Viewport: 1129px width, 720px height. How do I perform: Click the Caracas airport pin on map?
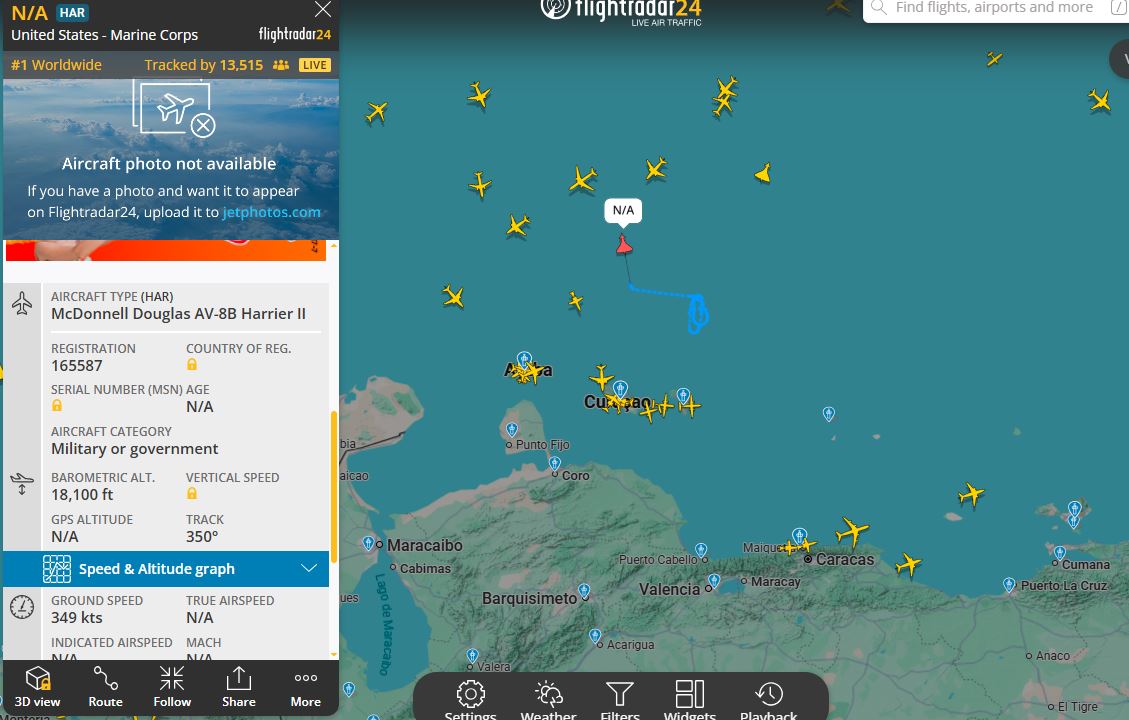click(x=799, y=535)
